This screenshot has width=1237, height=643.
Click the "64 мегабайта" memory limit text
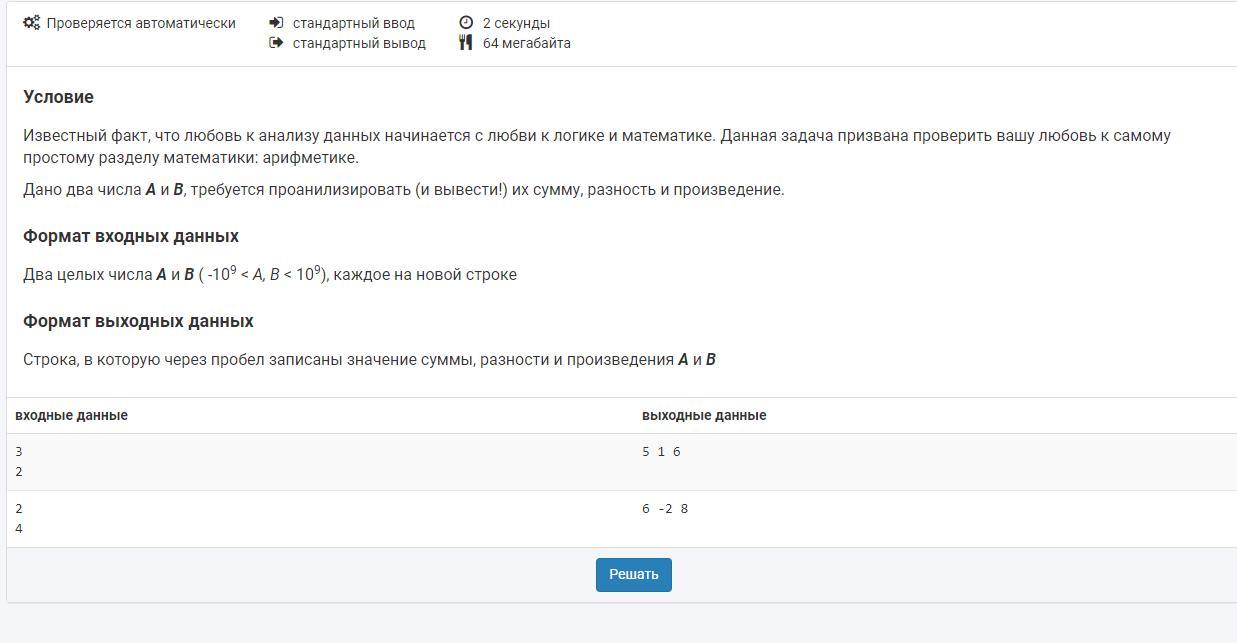[x=526, y=43]
